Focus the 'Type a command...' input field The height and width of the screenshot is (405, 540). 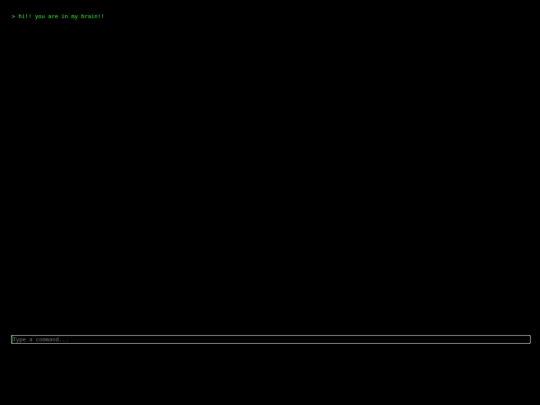[x=271, y=340]
